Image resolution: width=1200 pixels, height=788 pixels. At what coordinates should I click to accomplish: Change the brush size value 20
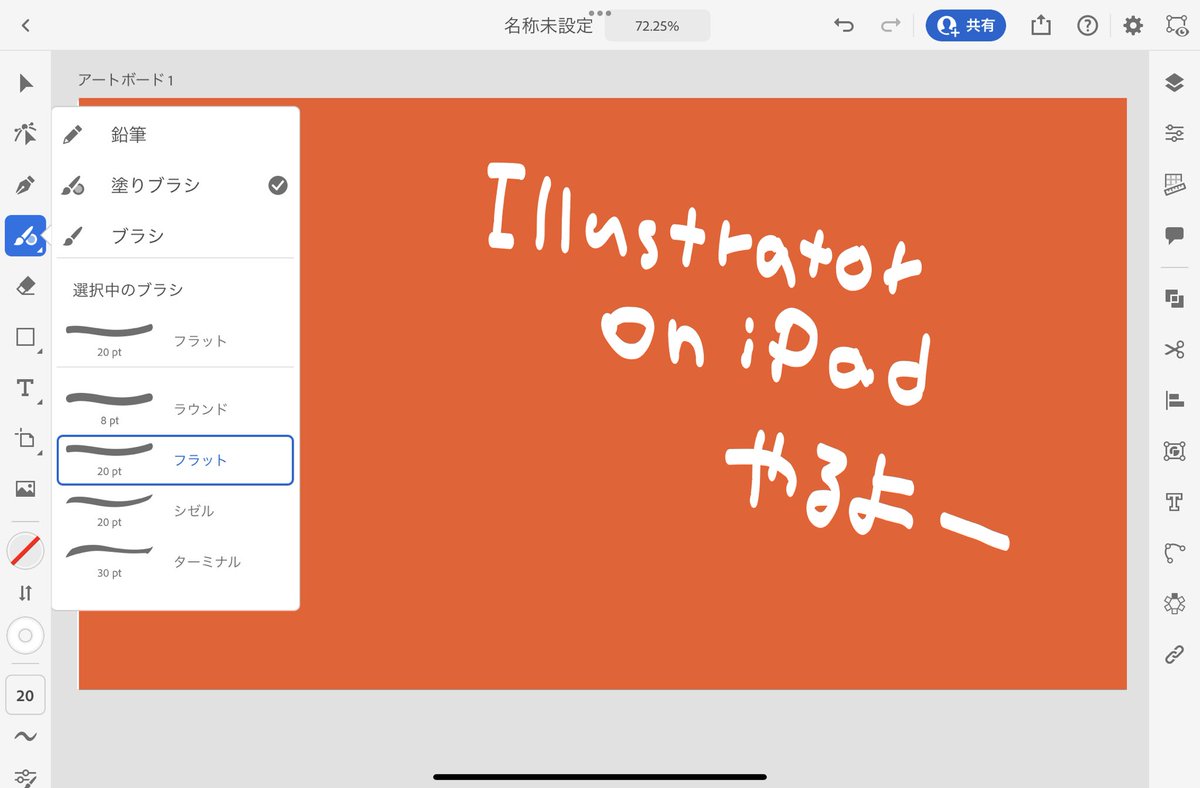click(x=26, y=696)
